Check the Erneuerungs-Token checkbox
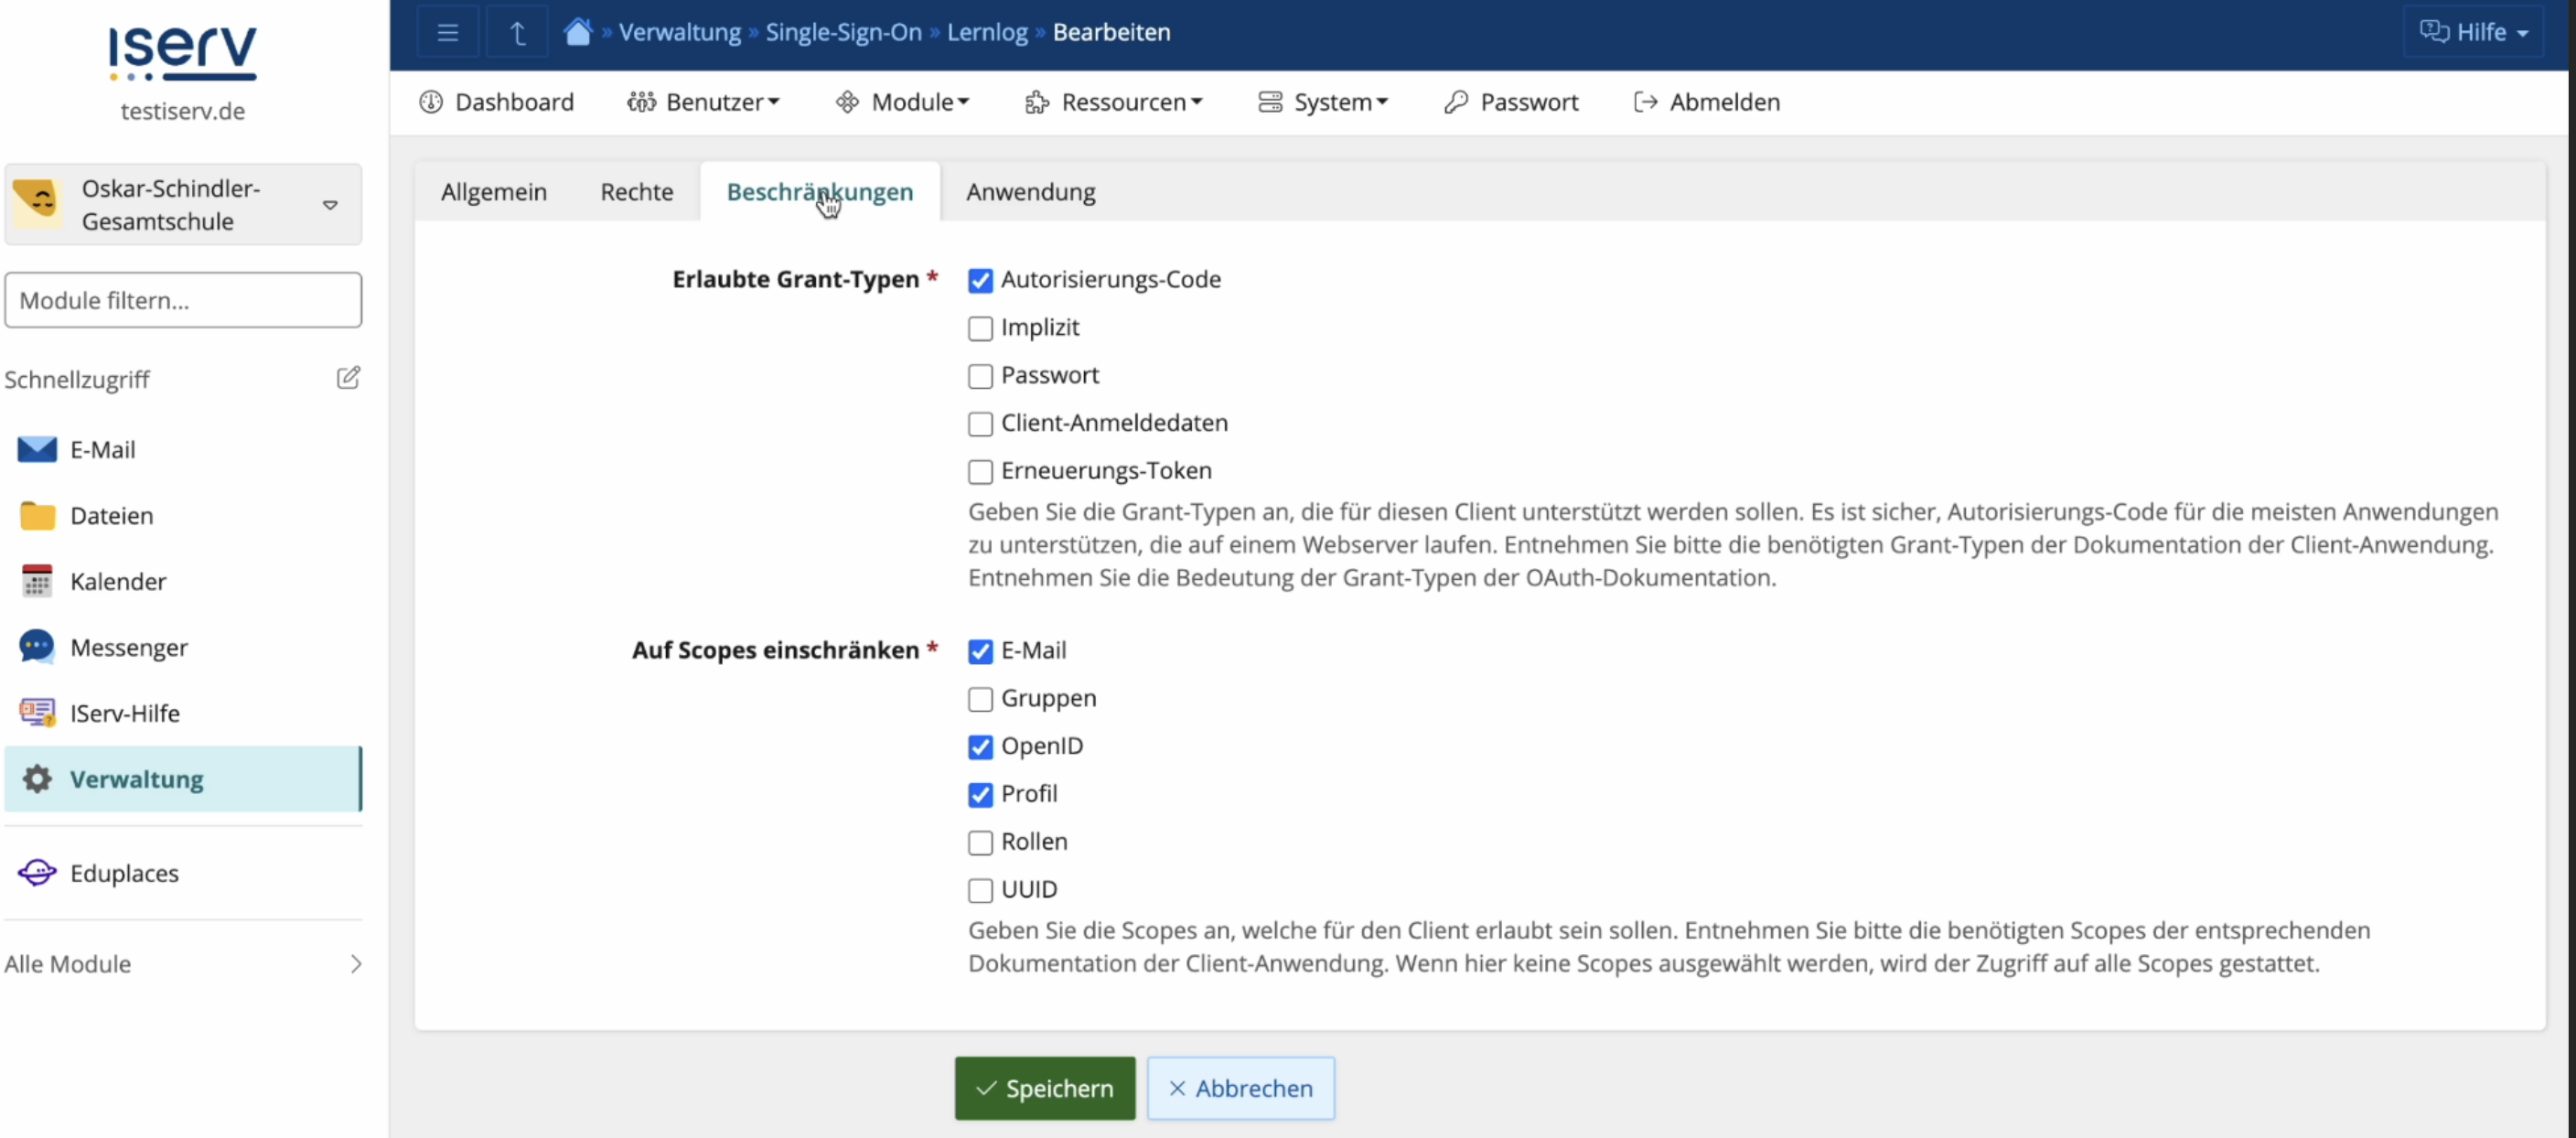 (x=980, y=471)
